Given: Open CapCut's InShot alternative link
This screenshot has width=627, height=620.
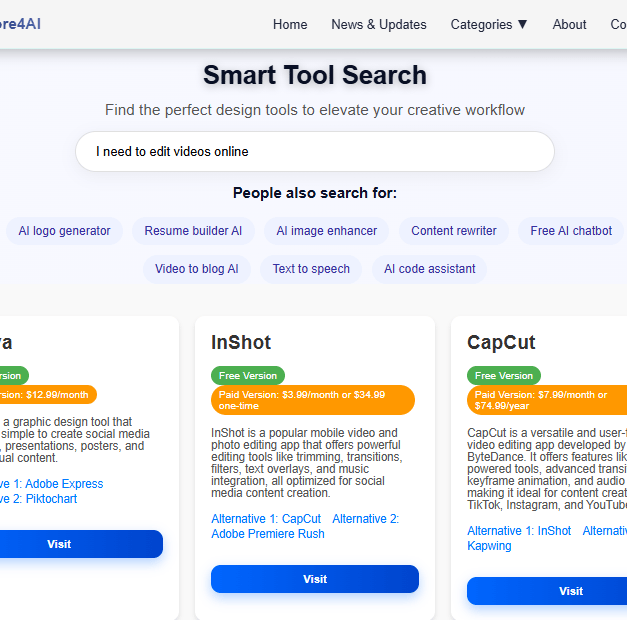Looking at the screenshot, I should click(519, 531).
